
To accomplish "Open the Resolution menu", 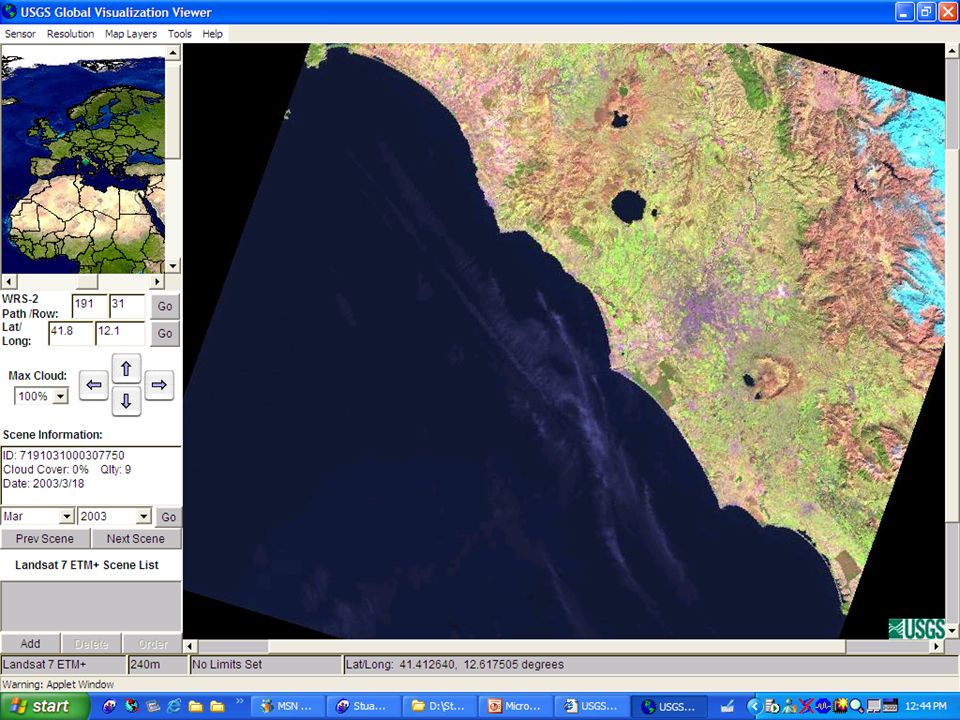I will point(70,34).
